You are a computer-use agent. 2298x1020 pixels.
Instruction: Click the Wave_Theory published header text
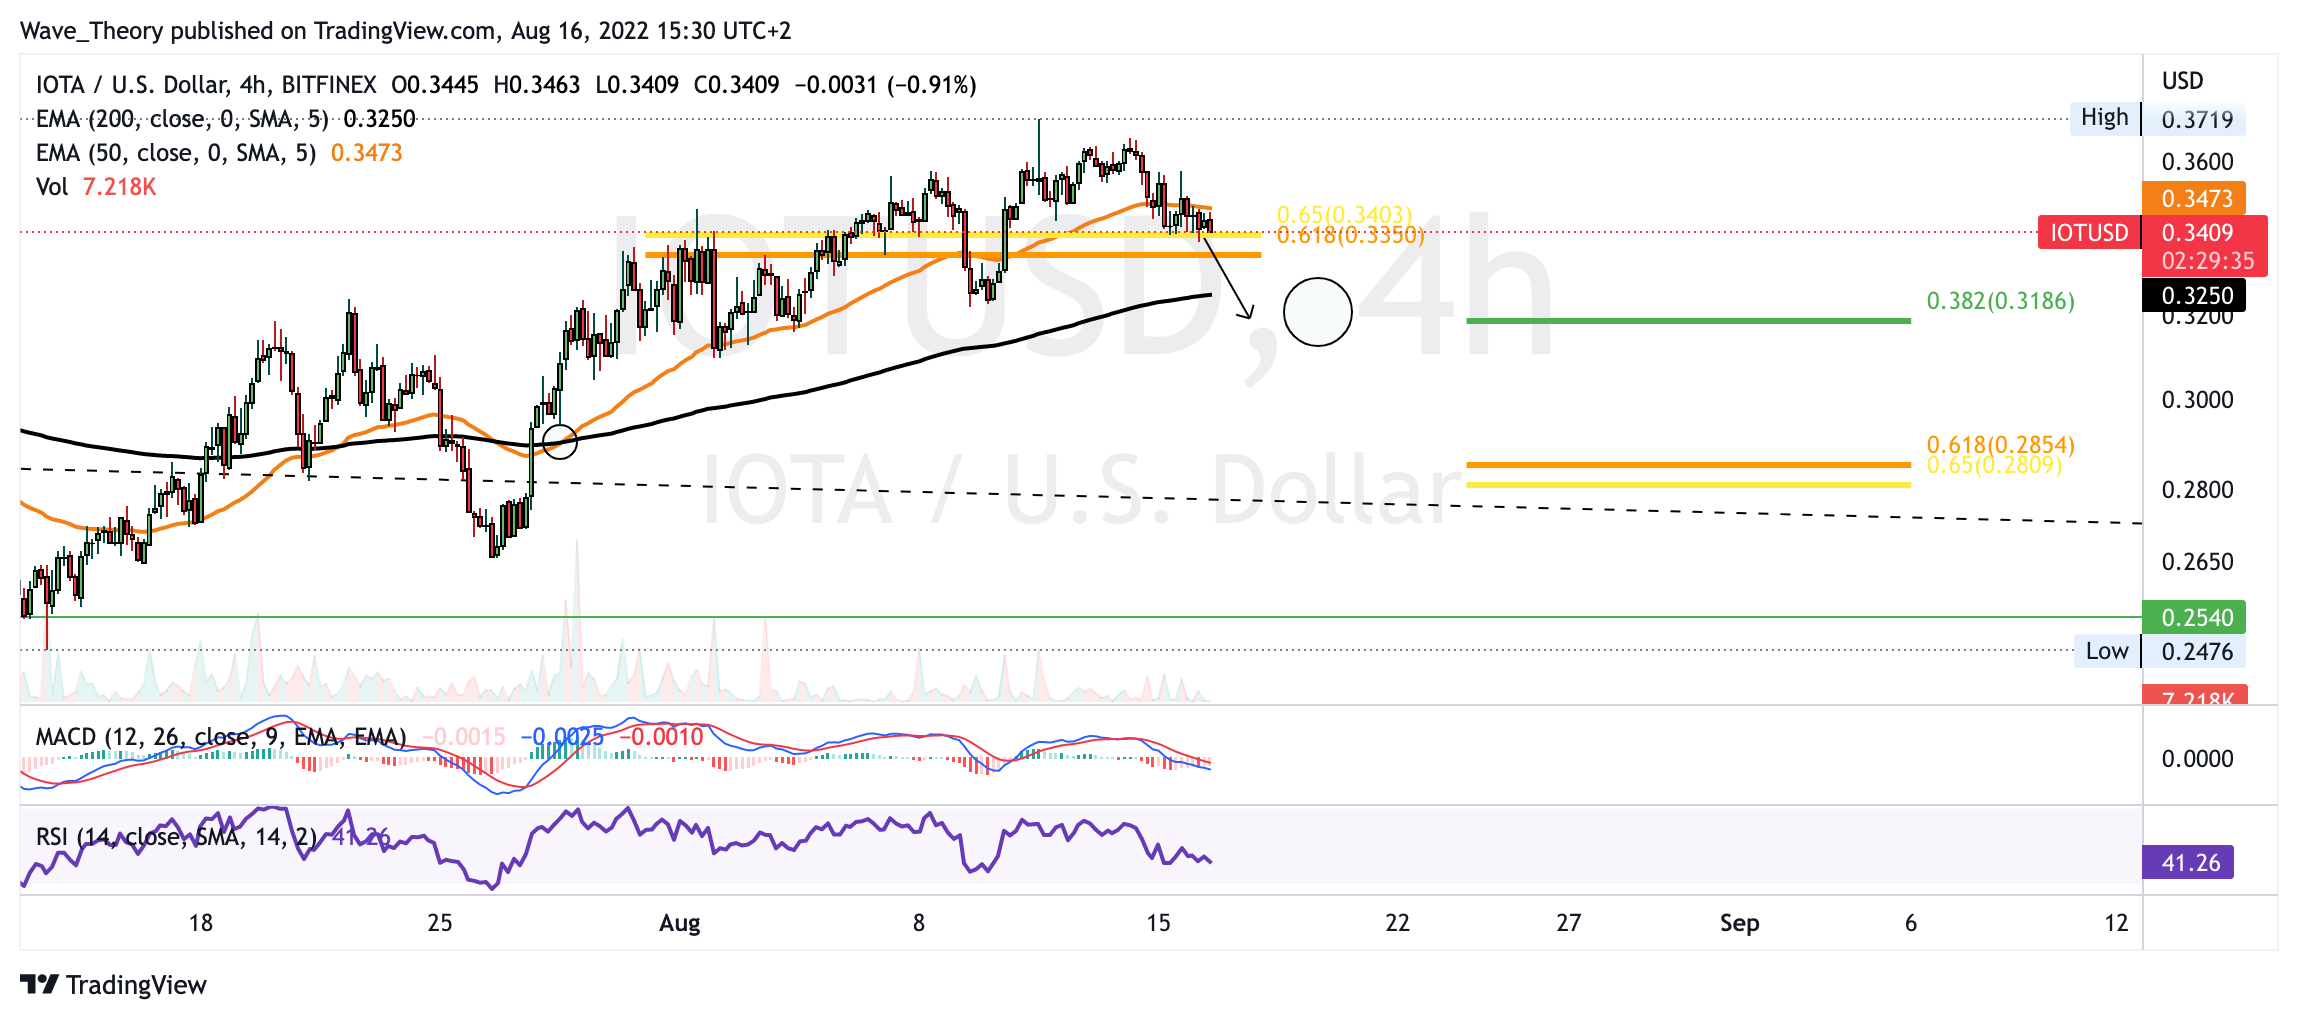[405, 31]
